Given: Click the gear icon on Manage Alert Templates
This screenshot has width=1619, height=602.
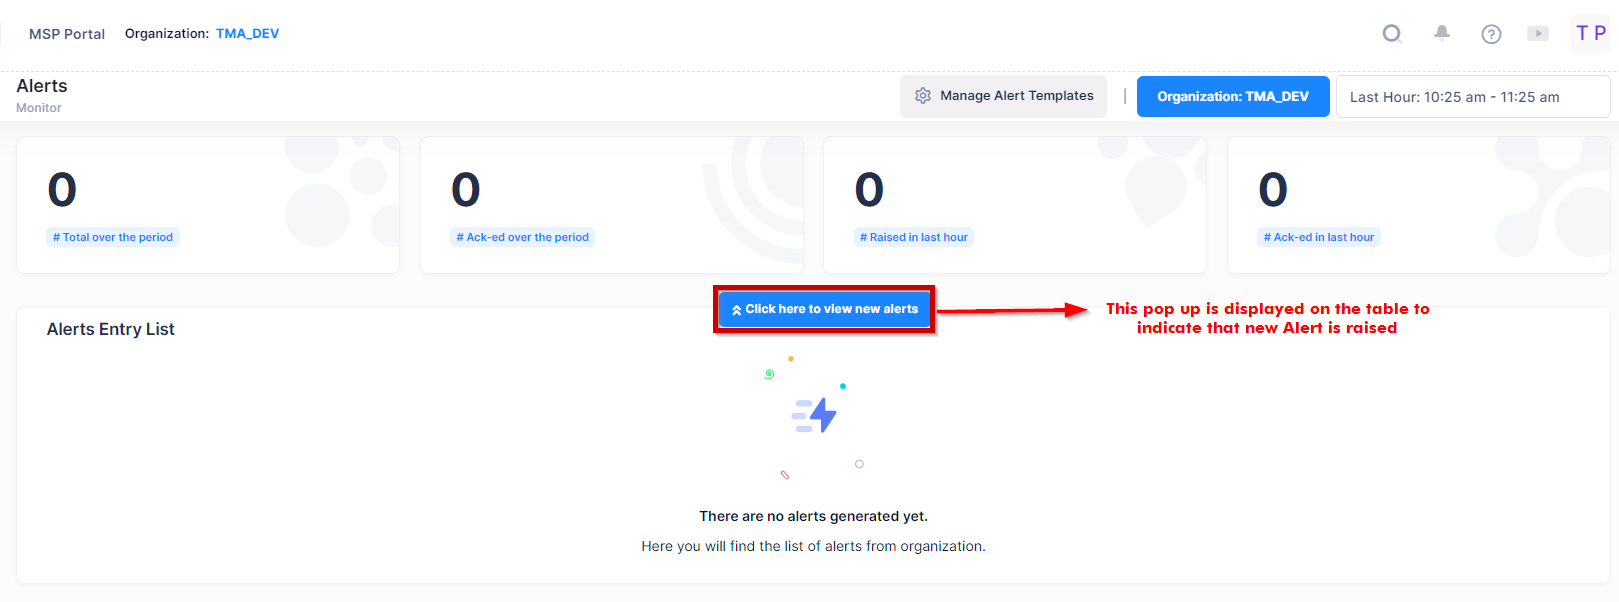Looking at the screenshot, I should click(x=923, y=96).
